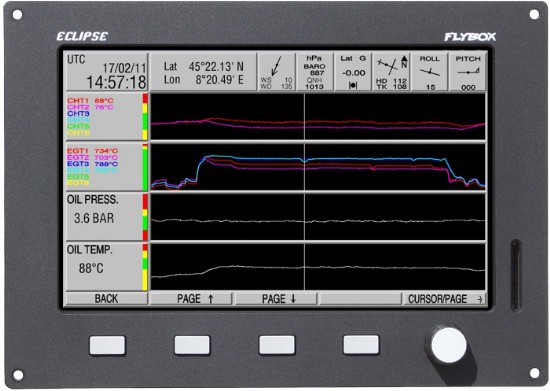The image size is (550, 391).
Task: Open the ROLL attitude indicator tile
Action: point(430,72)
